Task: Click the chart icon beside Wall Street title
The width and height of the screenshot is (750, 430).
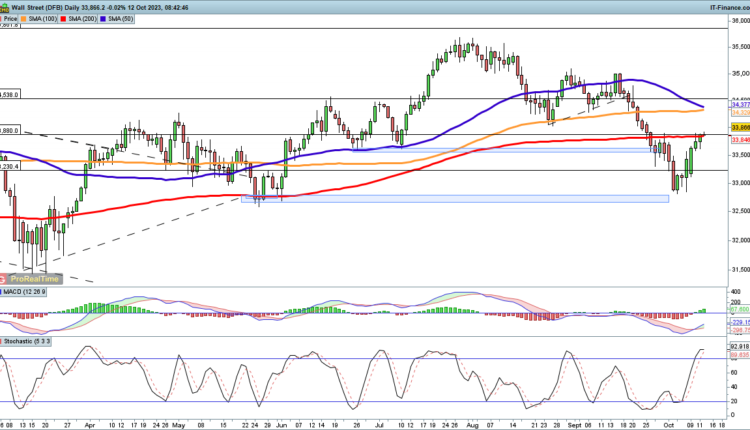Action: (6, 5)
